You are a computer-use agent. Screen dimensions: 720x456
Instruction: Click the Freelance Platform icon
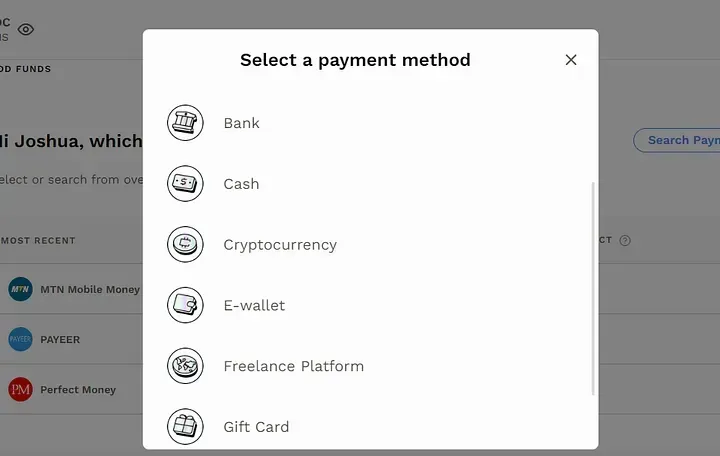pyautogui.click(x=185, y=366)
